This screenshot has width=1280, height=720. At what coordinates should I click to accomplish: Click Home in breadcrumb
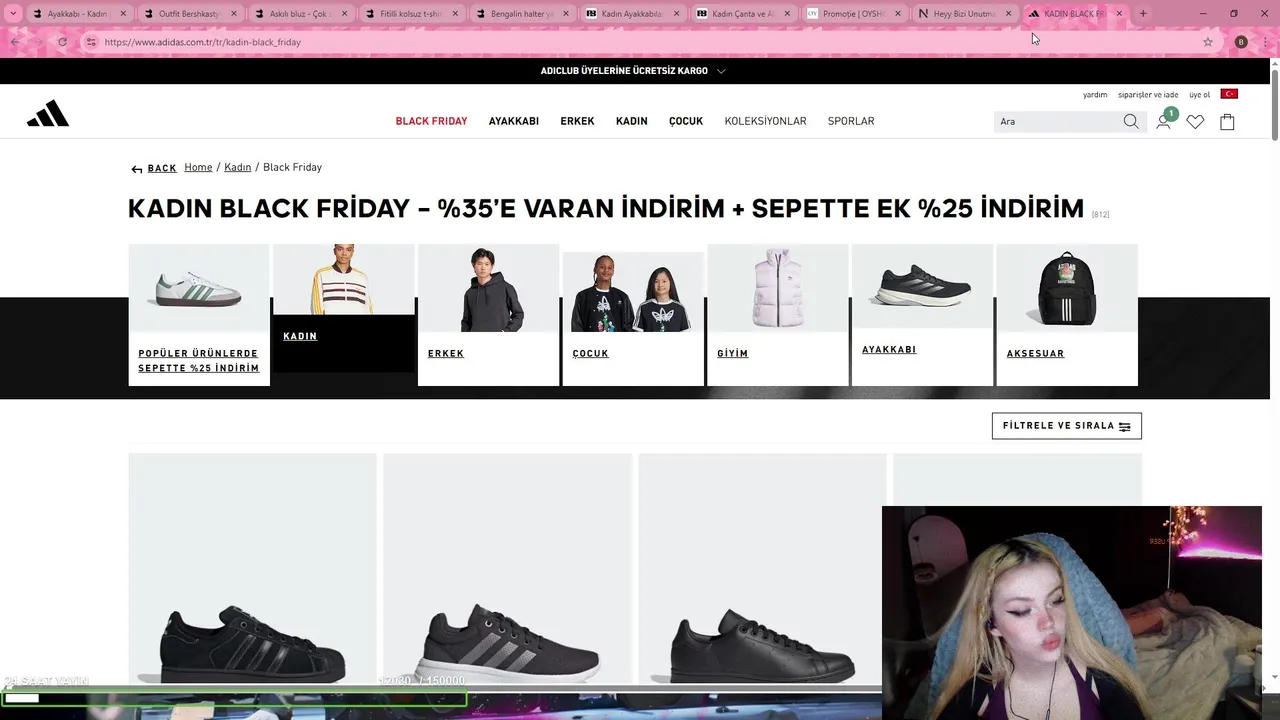[x=198, y=167]
